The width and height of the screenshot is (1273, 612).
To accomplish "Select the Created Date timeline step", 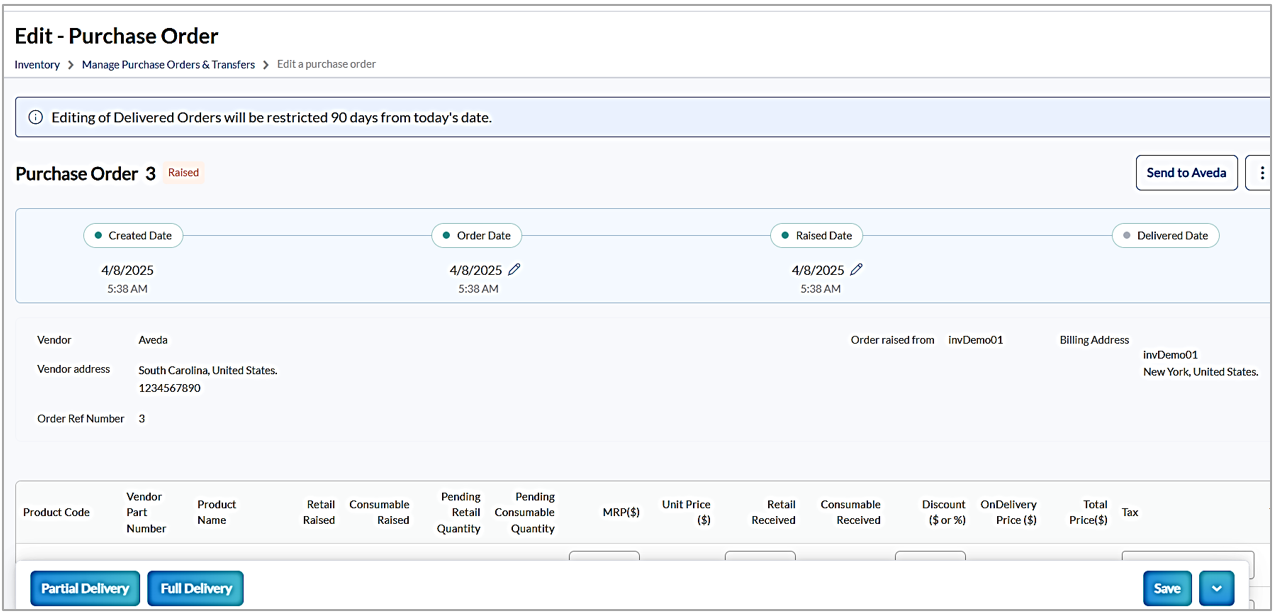I will coord(133,236).
